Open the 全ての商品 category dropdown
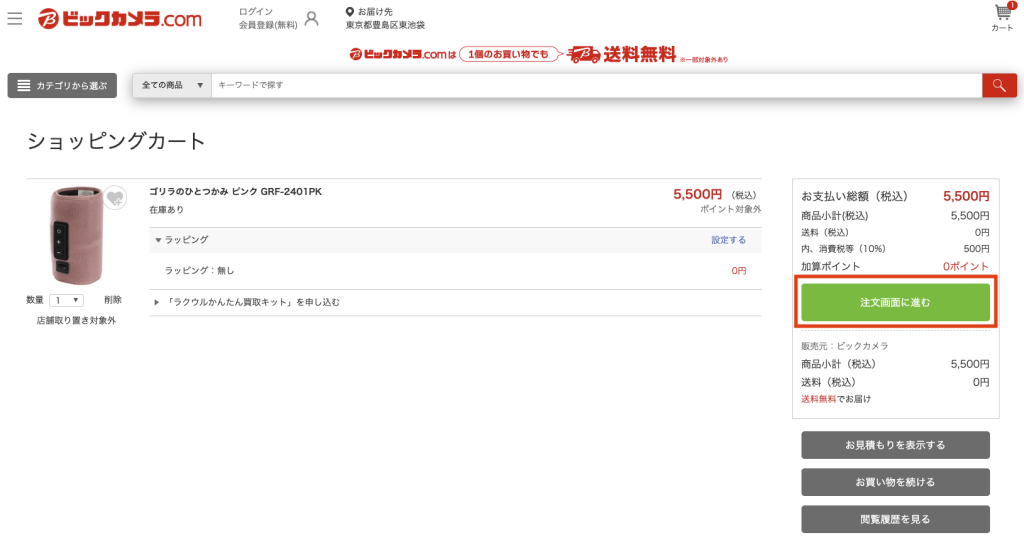 (x=172, y=86)
